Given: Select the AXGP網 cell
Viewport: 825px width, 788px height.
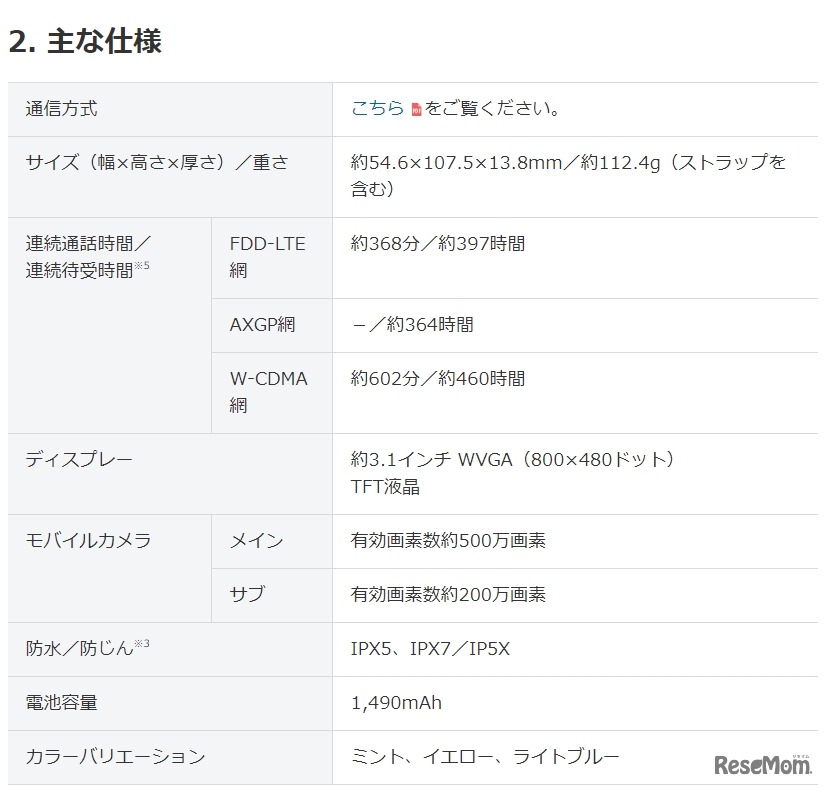Looking at the screenshot, I should tap(262, 325).
